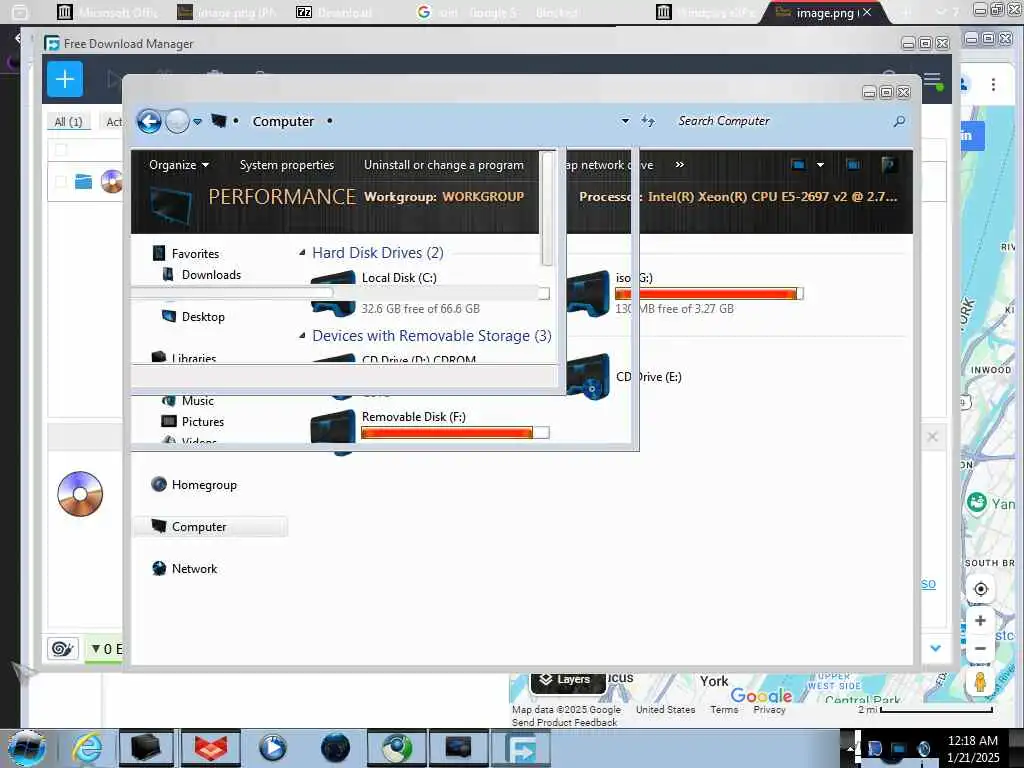Collapse Devices with Removable Storage group
1024x768 pixels.
tap(302, 336)
